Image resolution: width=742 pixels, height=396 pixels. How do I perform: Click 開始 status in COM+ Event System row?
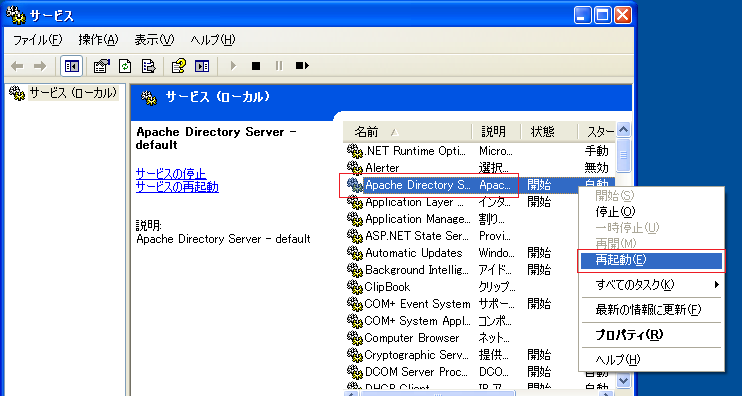[539, 304]
